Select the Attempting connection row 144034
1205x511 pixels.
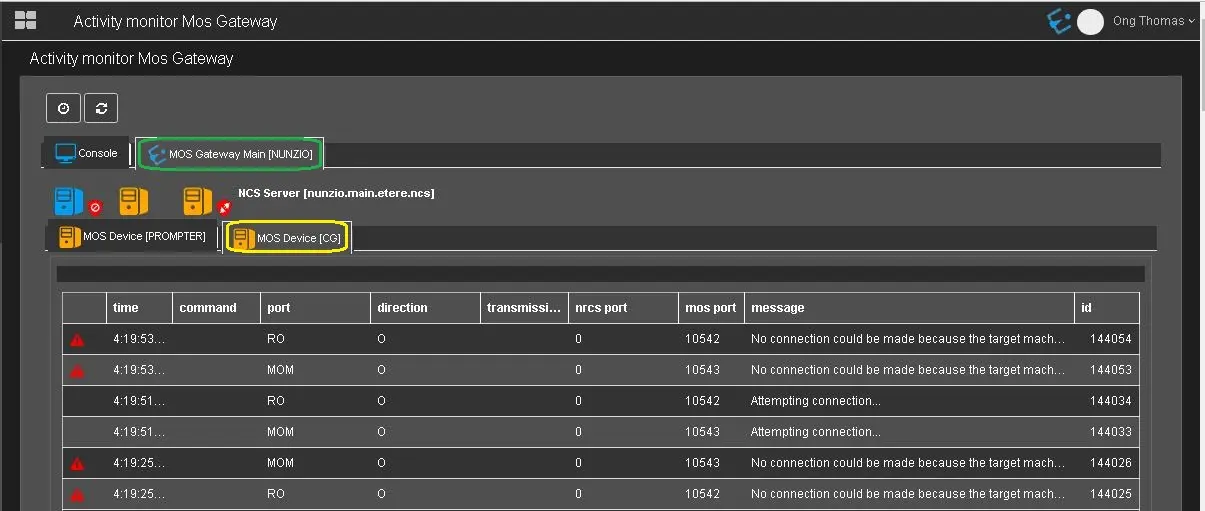tap(600, 401)
